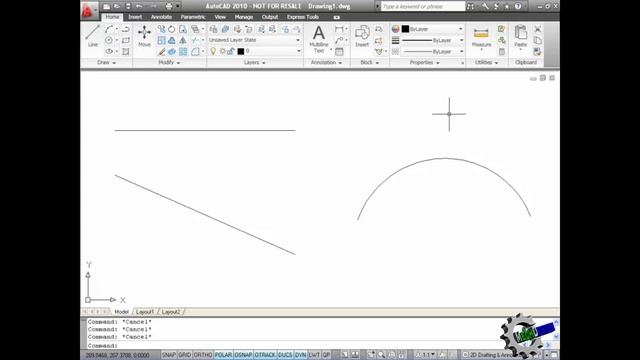This screenshot has width=640, height=360.
Task: Click the Multiline Text tool
Action: pos(319,39)
